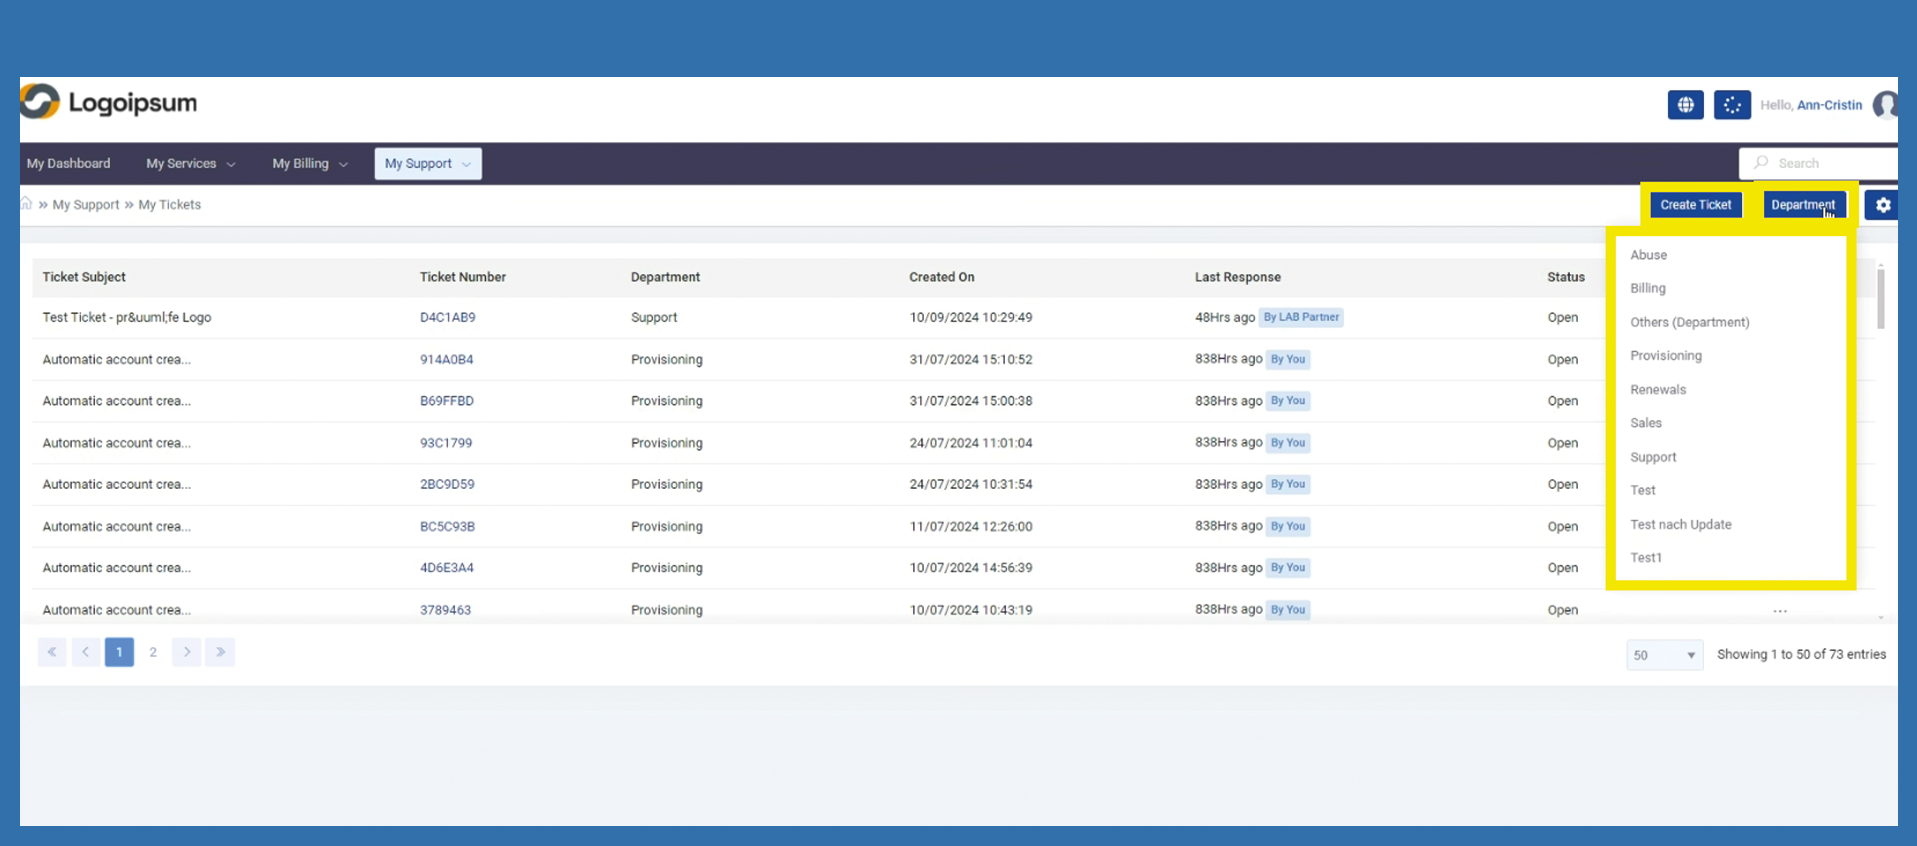Click the dotted circle theme icon

click(1731, 105)
